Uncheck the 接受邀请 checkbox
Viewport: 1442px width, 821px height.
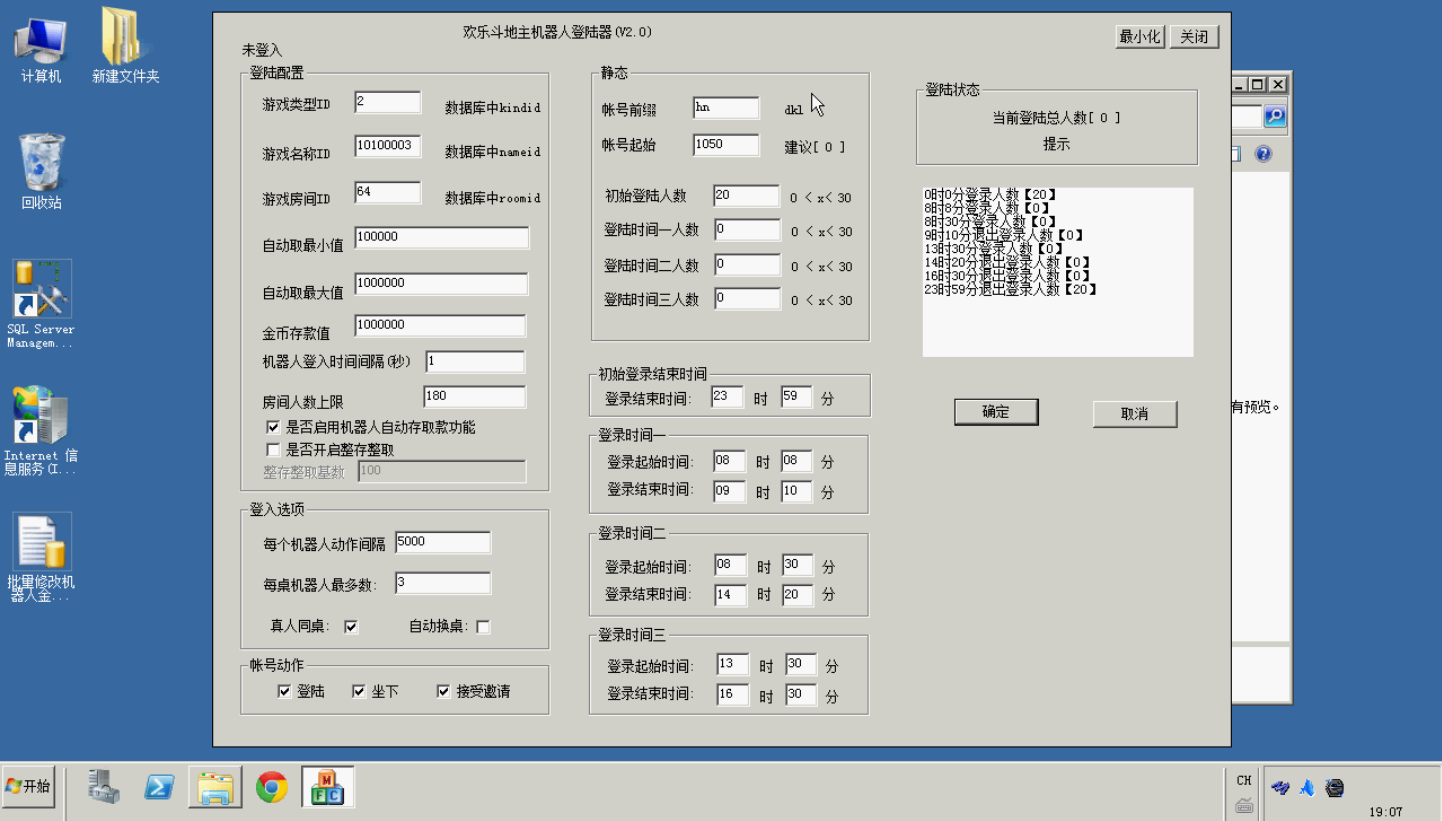(444, 691)
